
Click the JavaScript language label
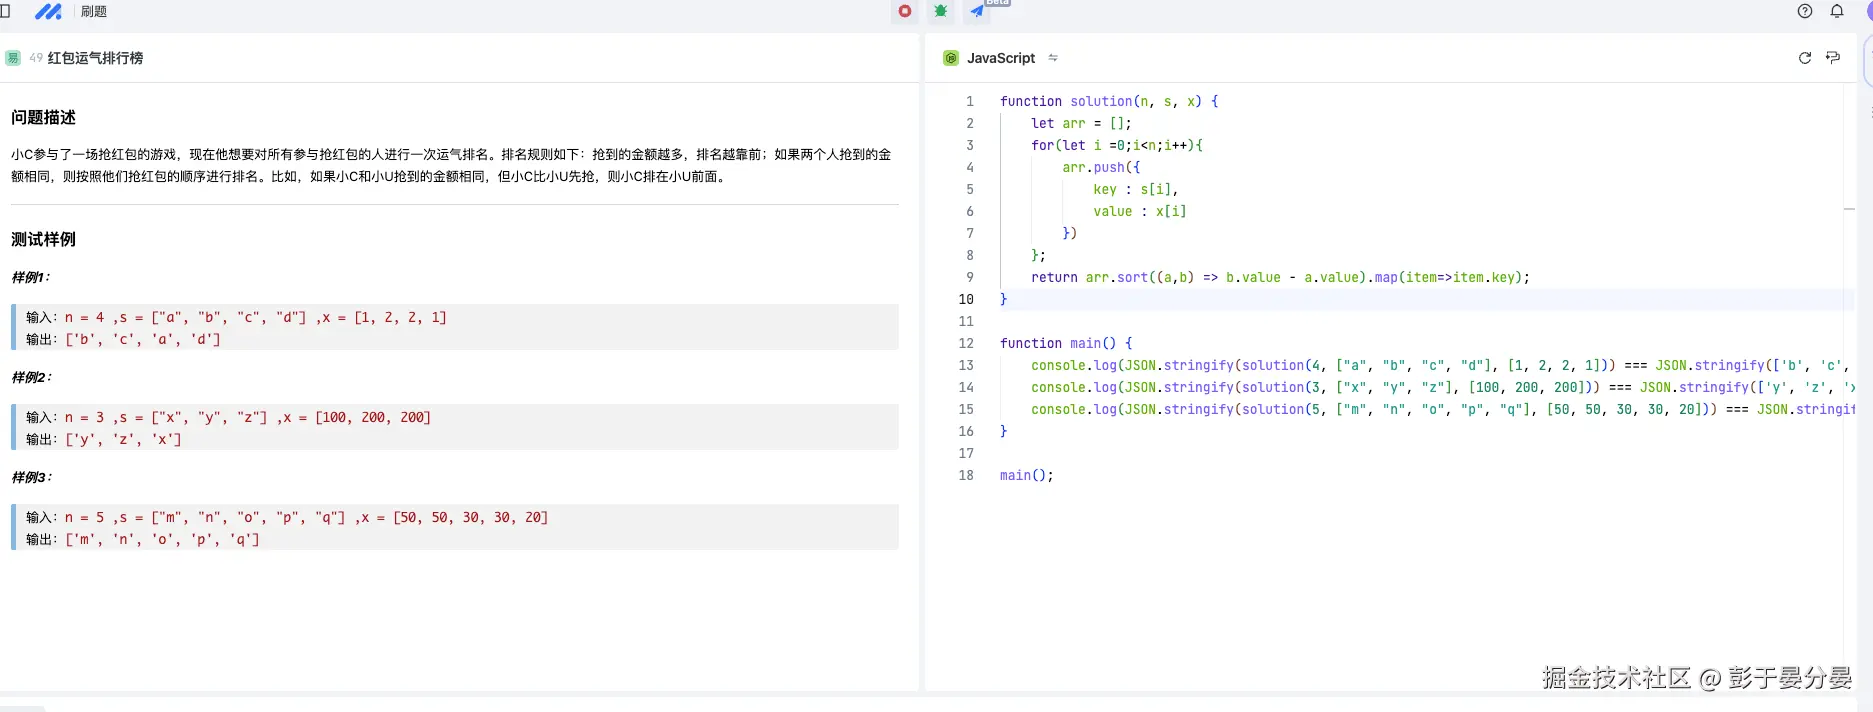point(1001,58)
